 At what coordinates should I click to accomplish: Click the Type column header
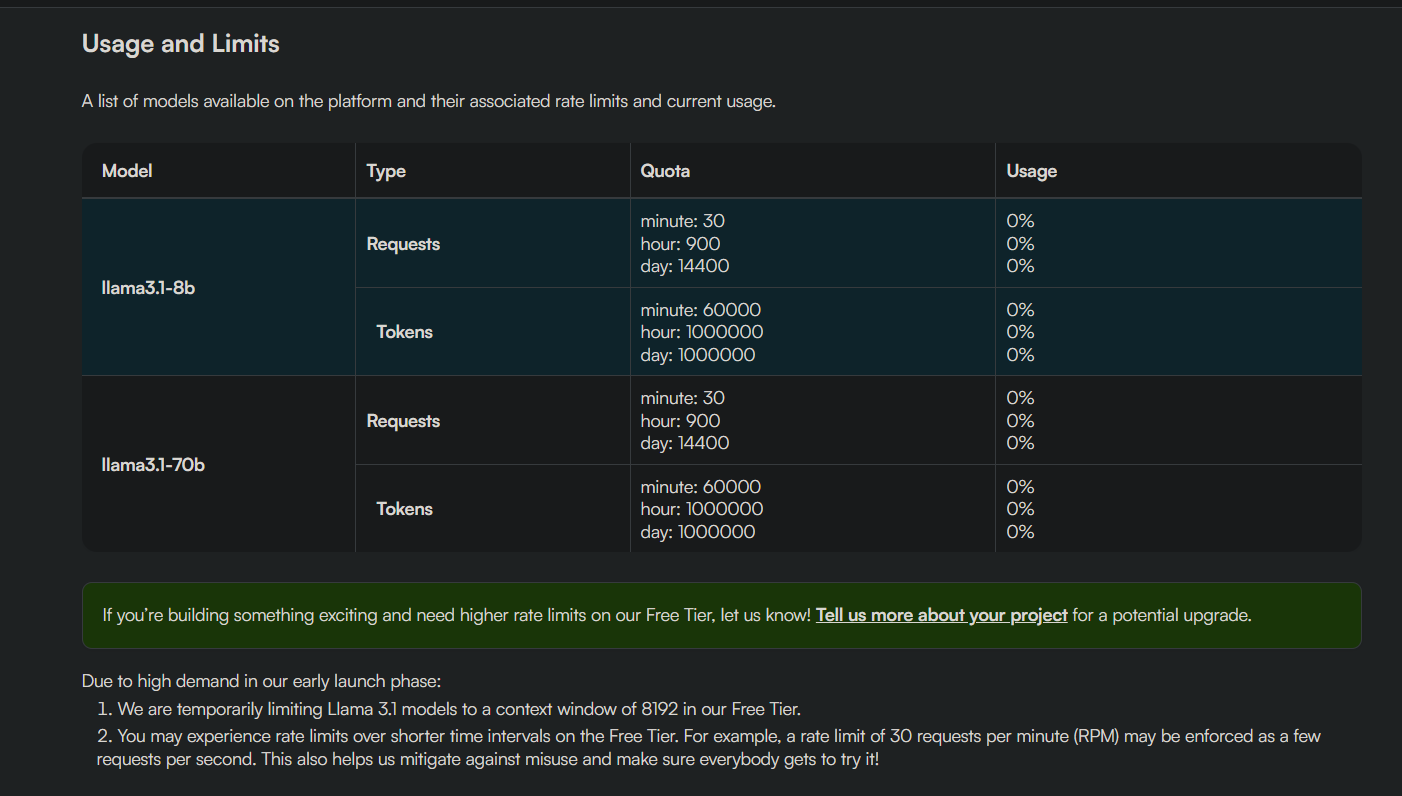[386, 171]
